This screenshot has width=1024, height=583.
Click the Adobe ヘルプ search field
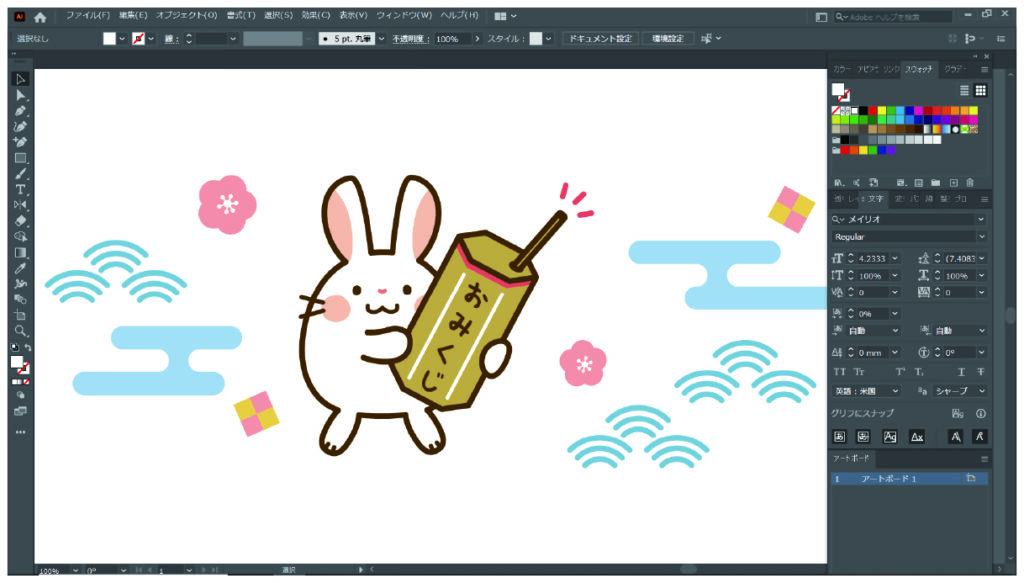pyautogui.click(x=893, y=17)
